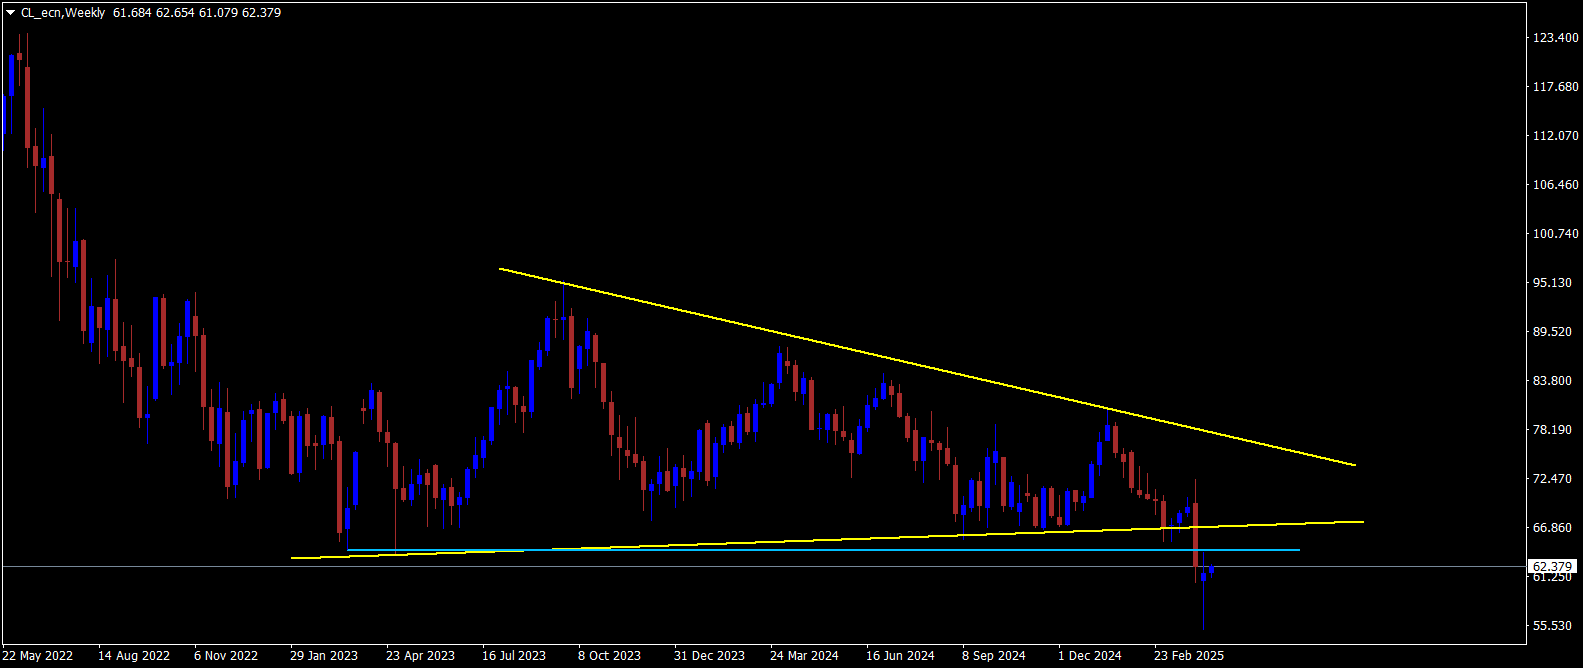The image size is (1583, 668).
Task: Click the 8 Oct 2023 date label
Action: tap(609, 656)
